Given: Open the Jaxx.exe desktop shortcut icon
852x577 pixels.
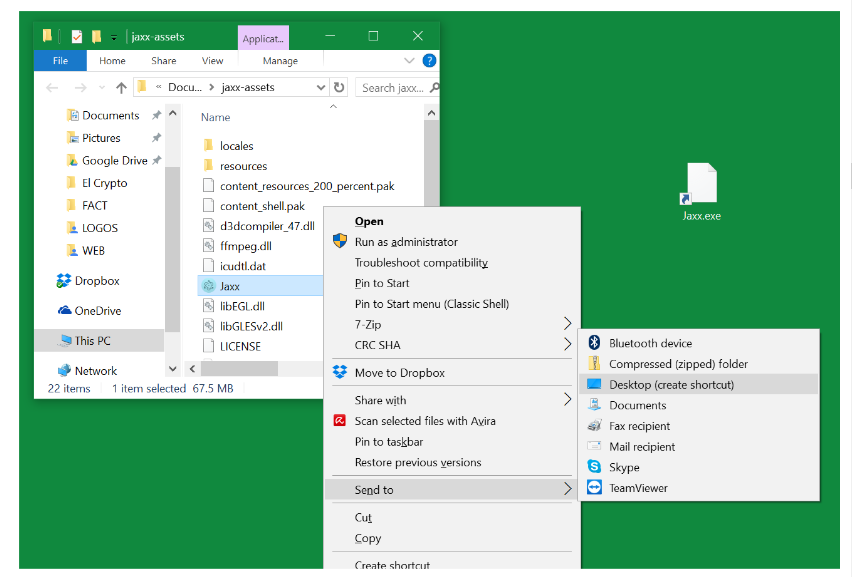Looking at the screenshot, I should [701, 184].
